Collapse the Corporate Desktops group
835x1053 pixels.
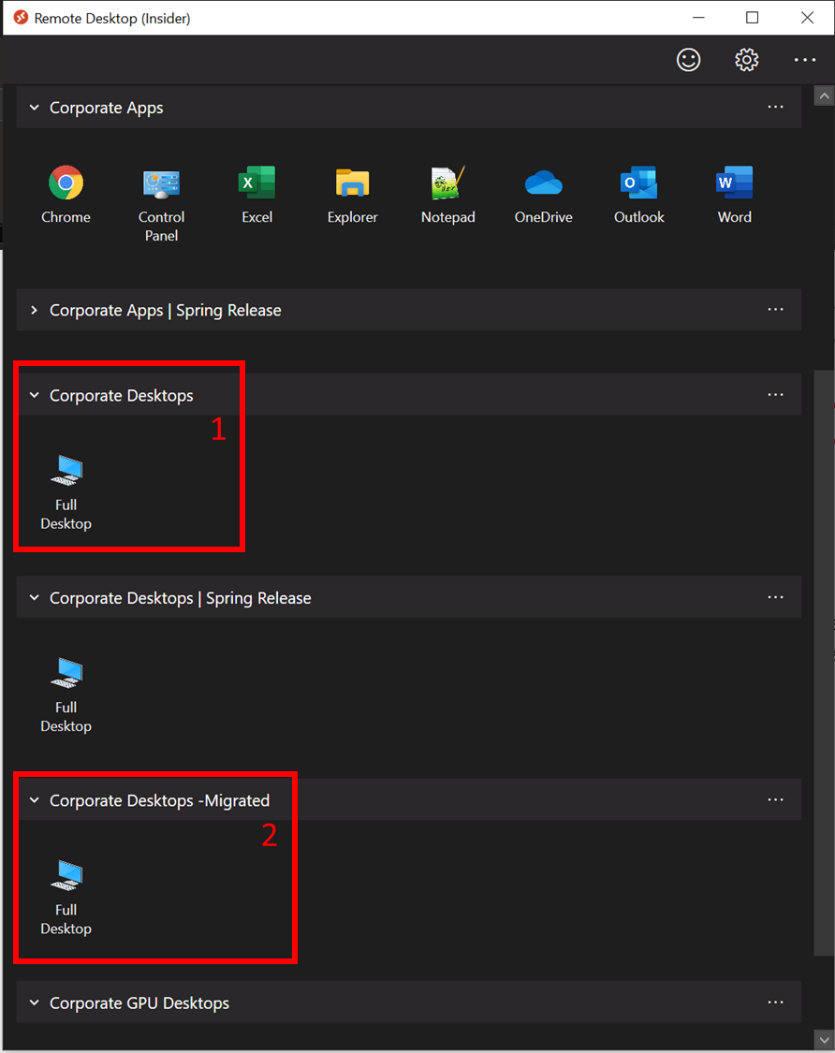click(34, 395)
